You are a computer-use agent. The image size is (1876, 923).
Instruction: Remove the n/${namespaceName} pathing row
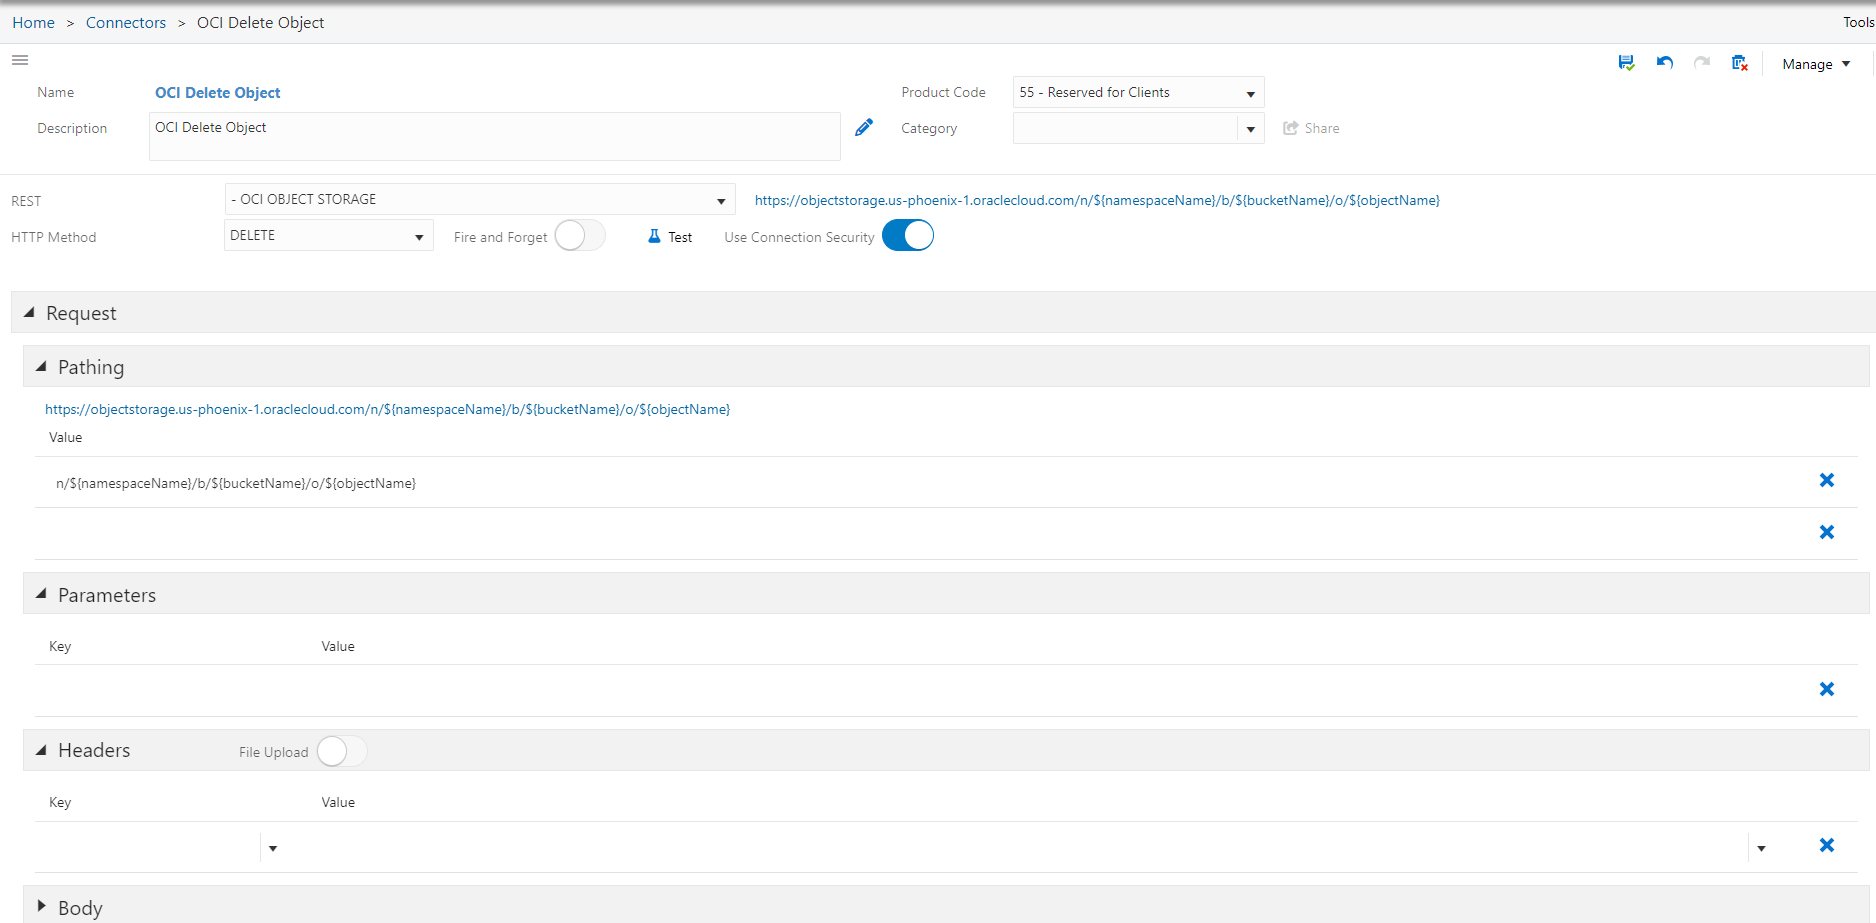tap(1826, 480)
